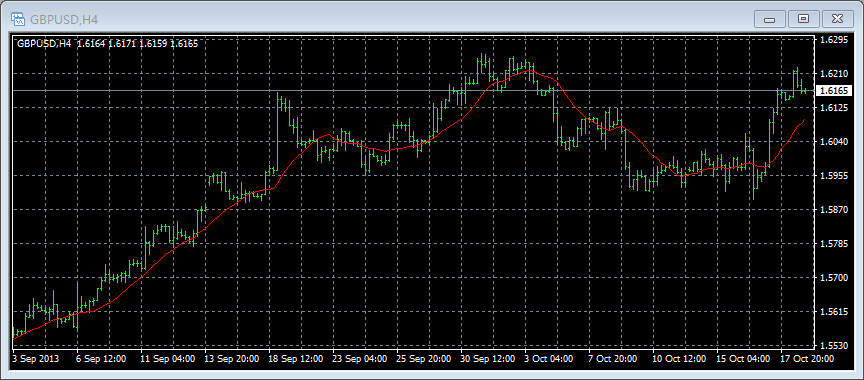Screen dimensions: 864x380
Task: Click the 3 Sep 2013 time label
Action: click(36, 359)
